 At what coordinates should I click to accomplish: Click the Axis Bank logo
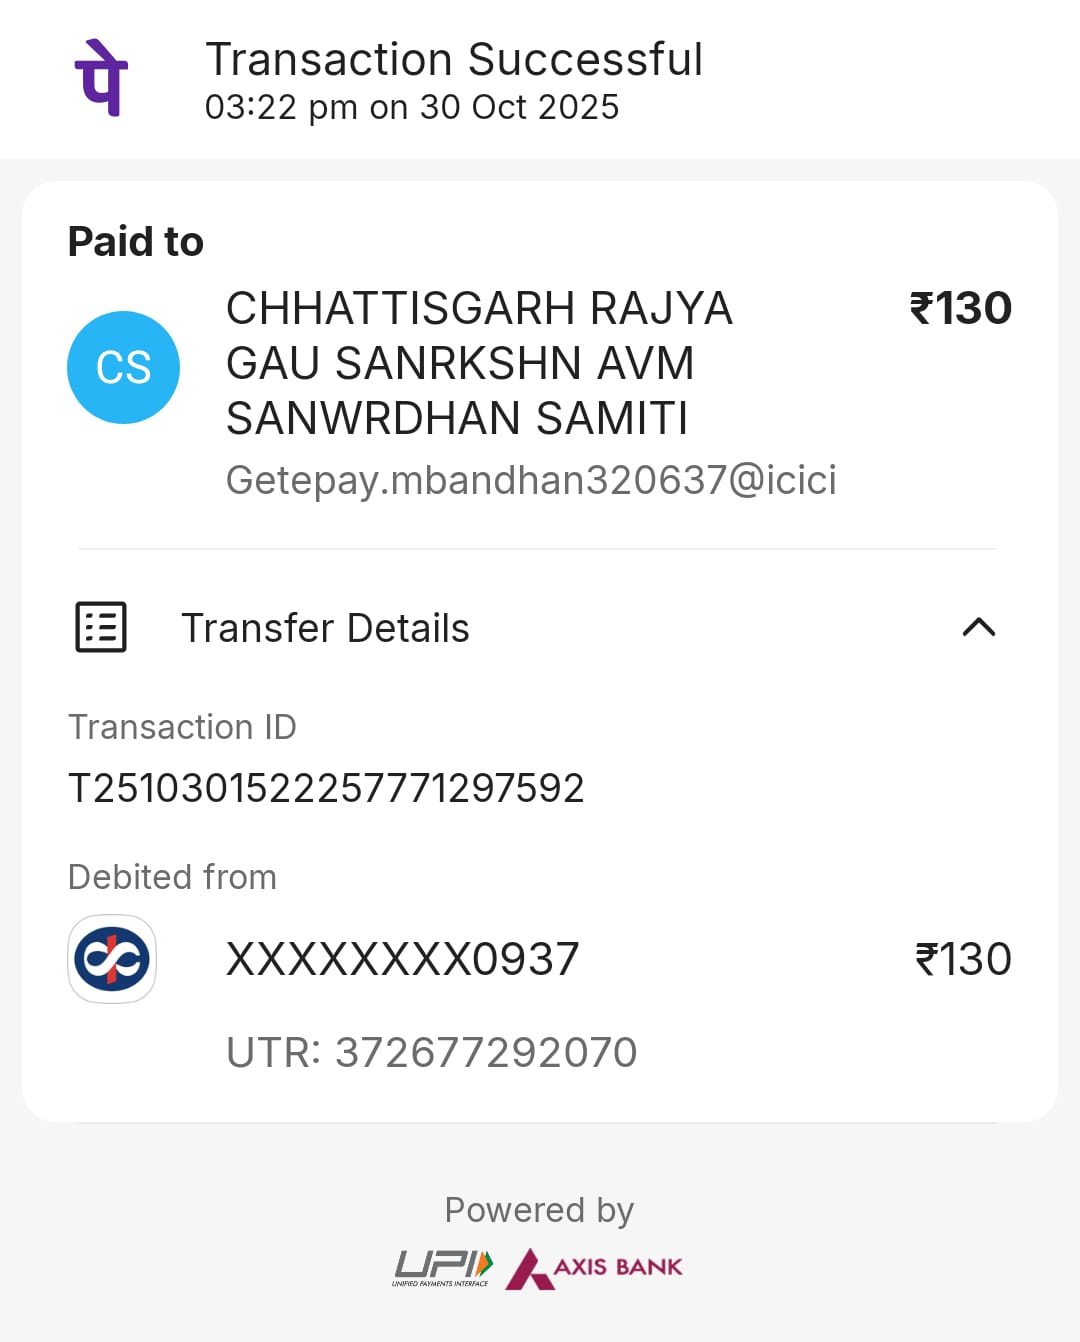[595, 1268]
